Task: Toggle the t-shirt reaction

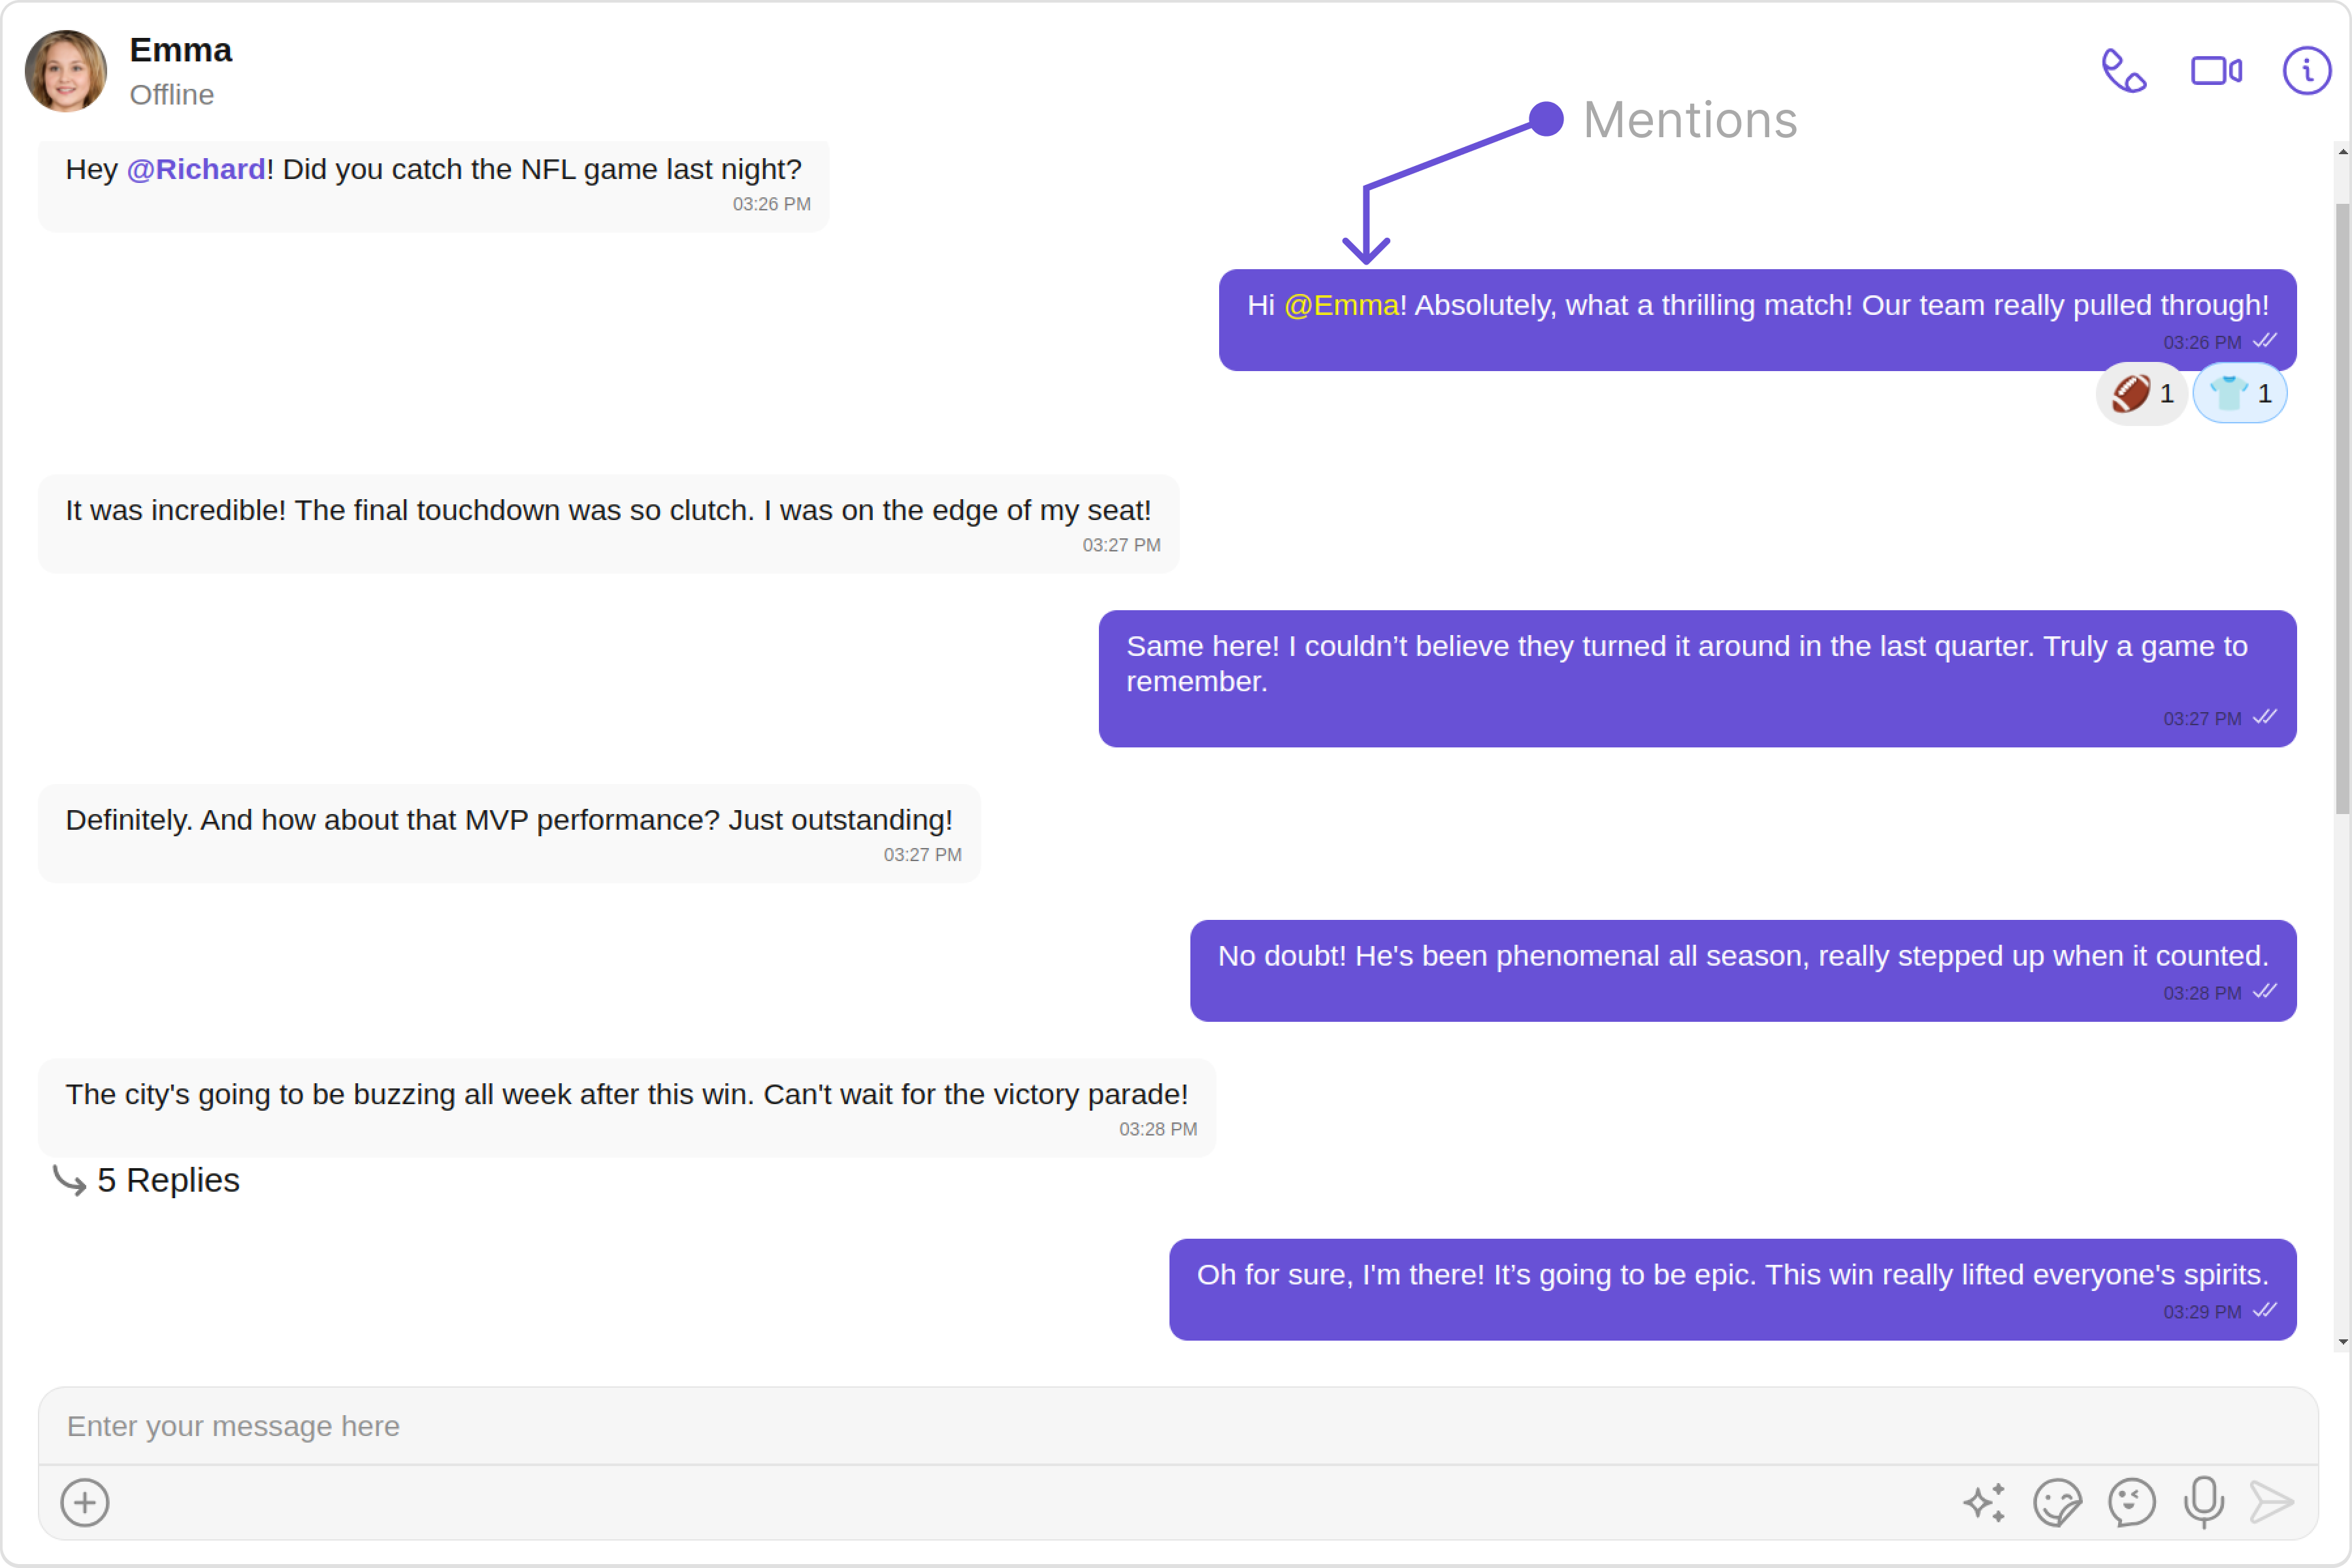Action: pyautogui.click(x=2239, y=394)
